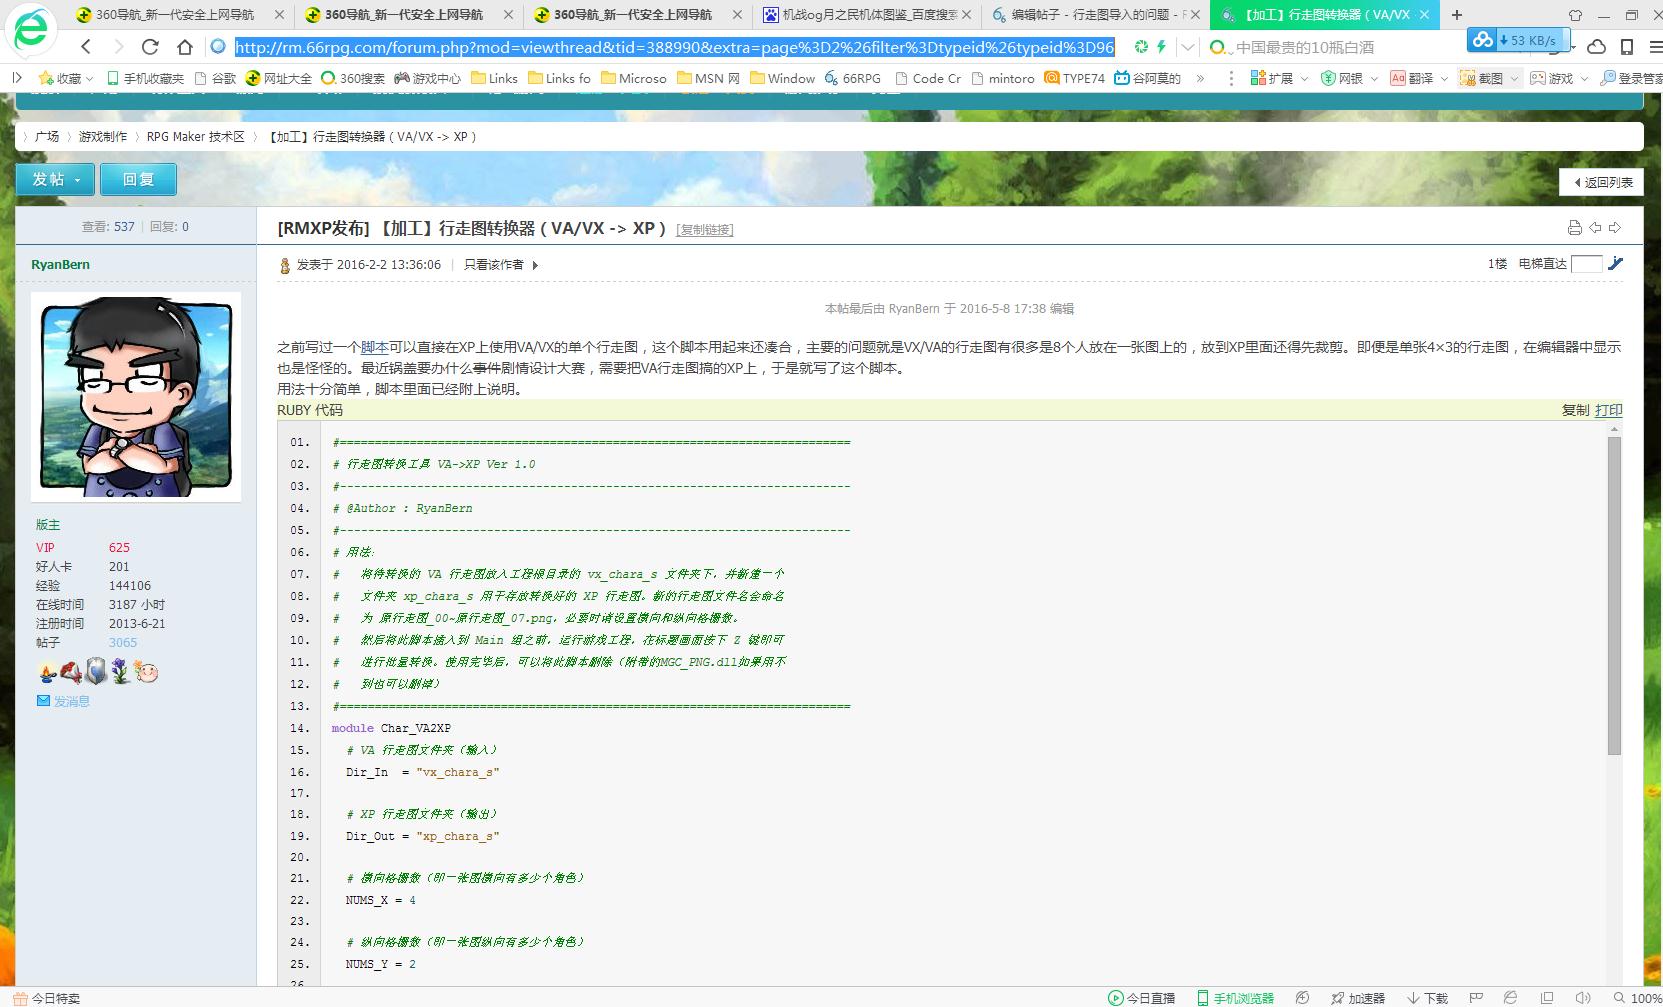1663x1007 pixels.
Task: Open the RyanBern username link
Action: click(60, 264)
